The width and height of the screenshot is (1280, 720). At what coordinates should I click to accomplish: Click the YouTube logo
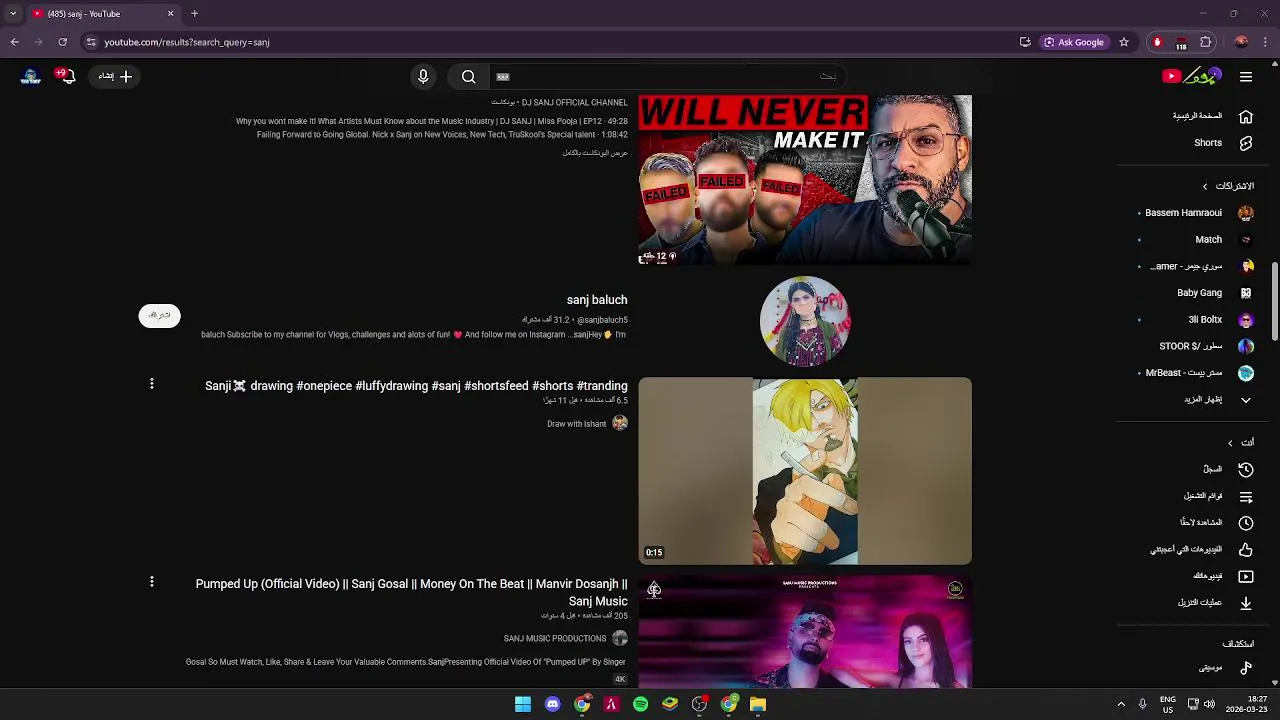(1192, 76)
